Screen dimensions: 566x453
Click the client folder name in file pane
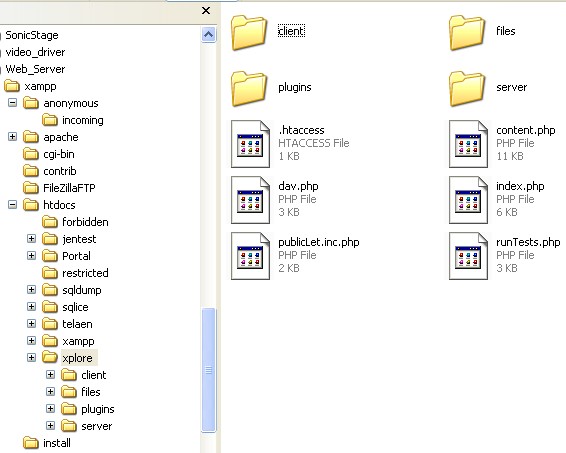coord(291,31)
